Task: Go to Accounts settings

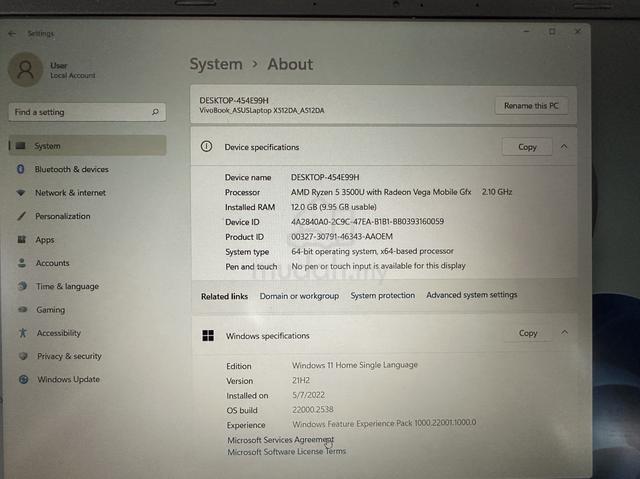Action: [x=53, y=263]
